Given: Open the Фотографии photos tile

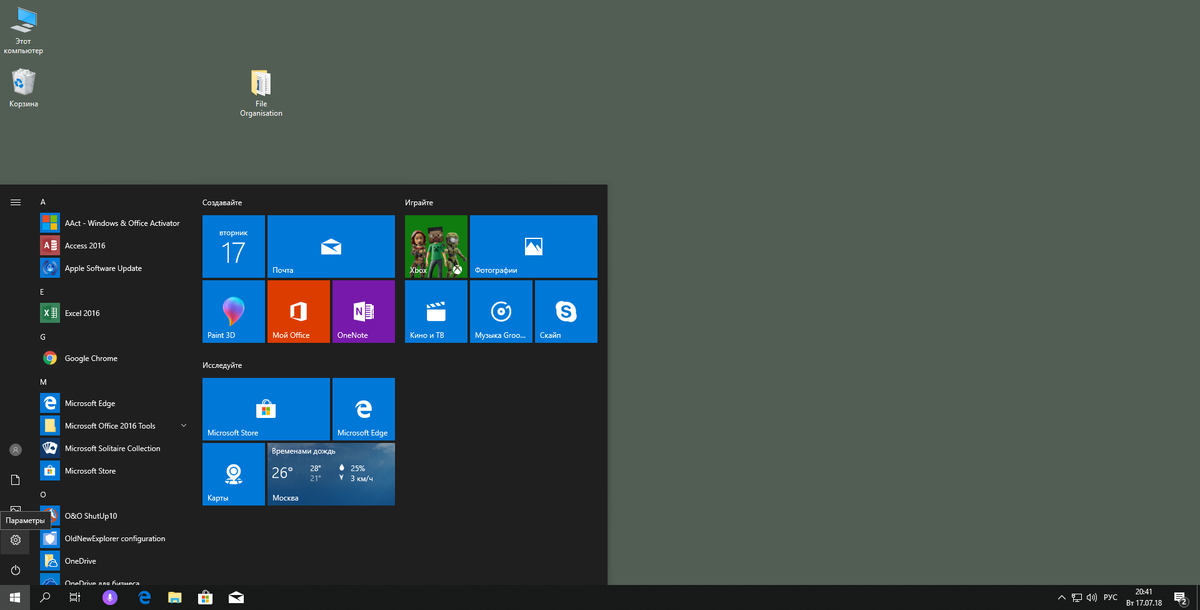Looking at the screenshot, I should pyautogui.click(x=533, y=246).
